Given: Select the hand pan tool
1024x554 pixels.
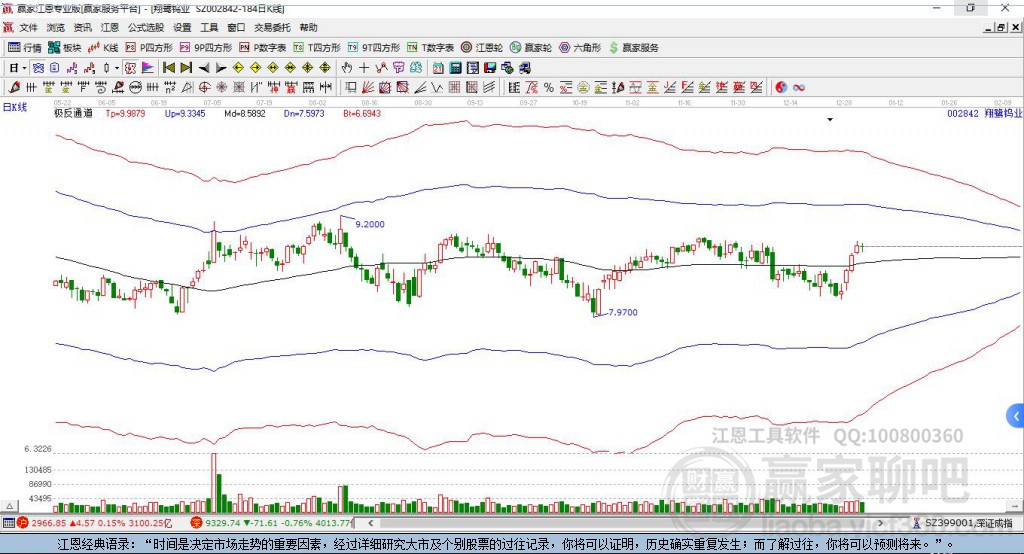Looking at the screenshot, I should tap(347, 68).
